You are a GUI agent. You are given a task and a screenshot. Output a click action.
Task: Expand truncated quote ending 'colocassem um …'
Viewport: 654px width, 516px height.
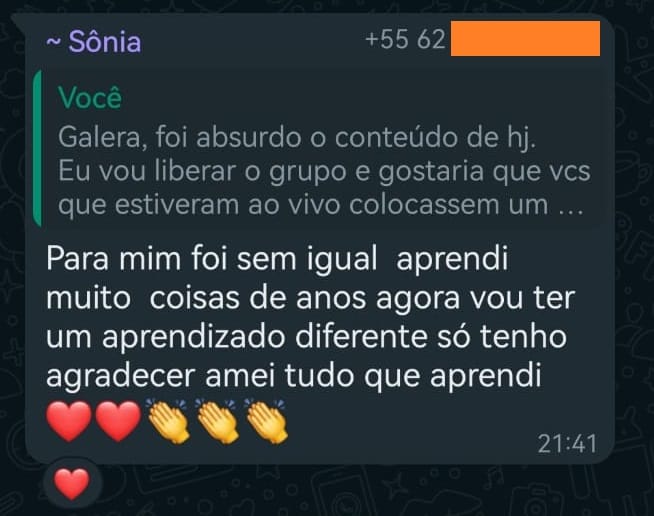pyautogui.click(x=320, y=205)
